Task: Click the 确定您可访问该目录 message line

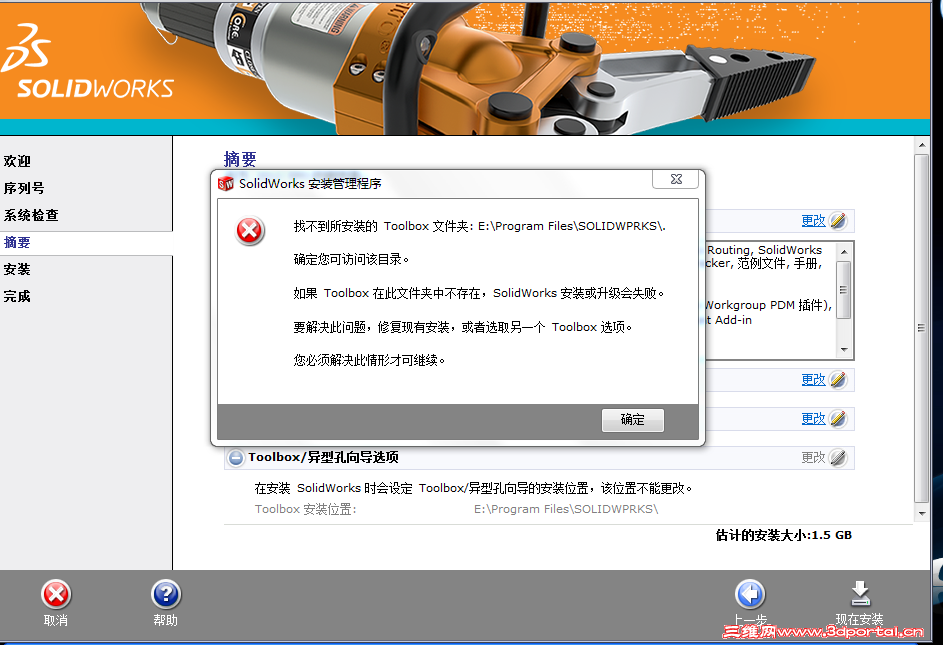Action: [351, 259]
